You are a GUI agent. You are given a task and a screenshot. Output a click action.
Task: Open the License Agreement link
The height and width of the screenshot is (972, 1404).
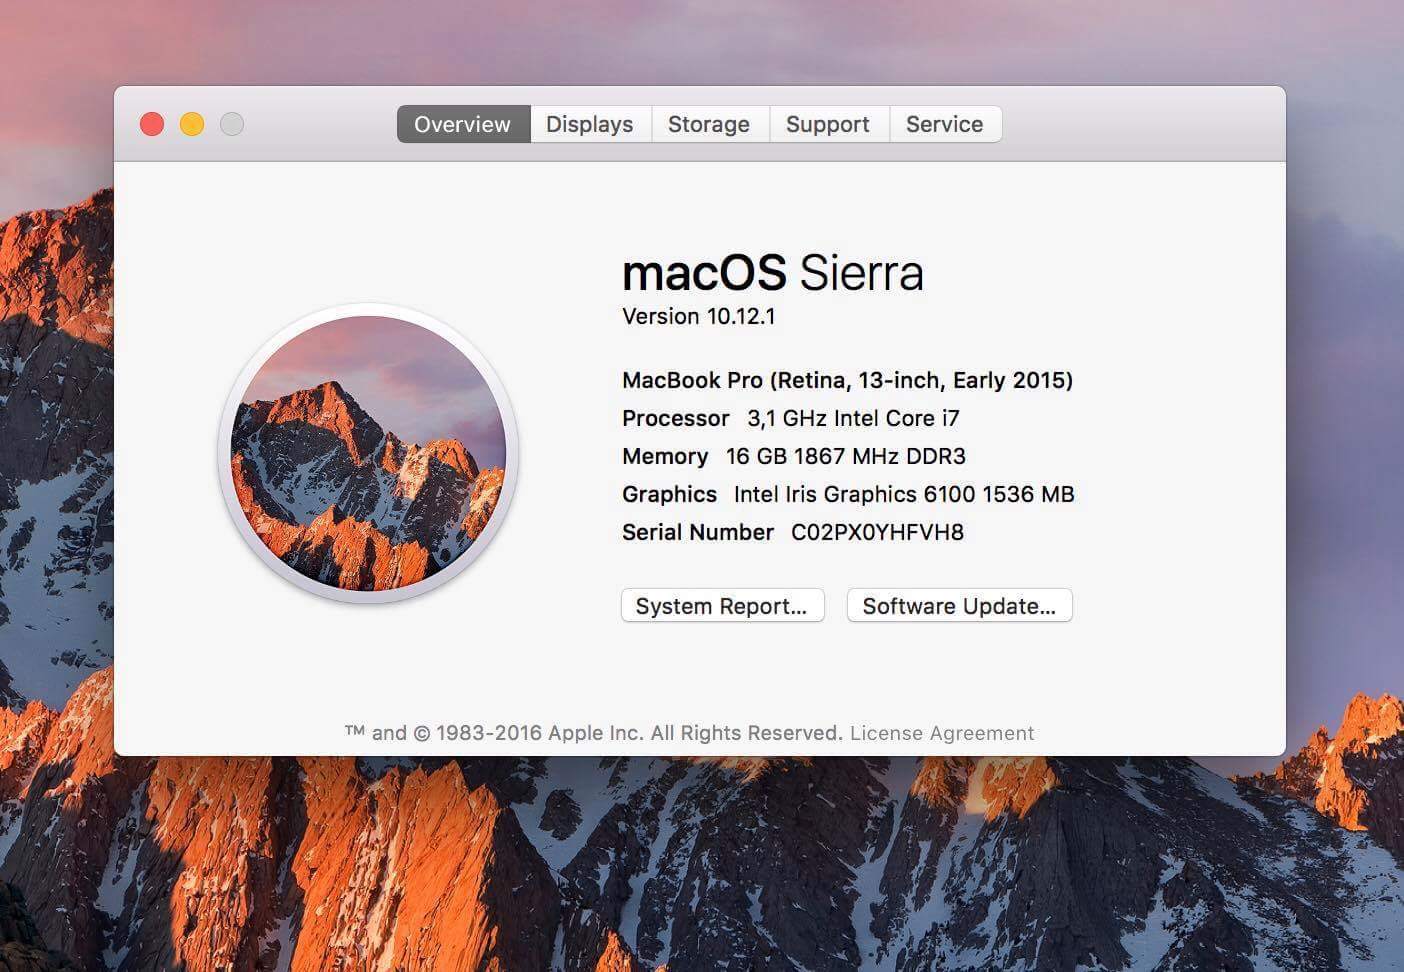coord(942,733)
